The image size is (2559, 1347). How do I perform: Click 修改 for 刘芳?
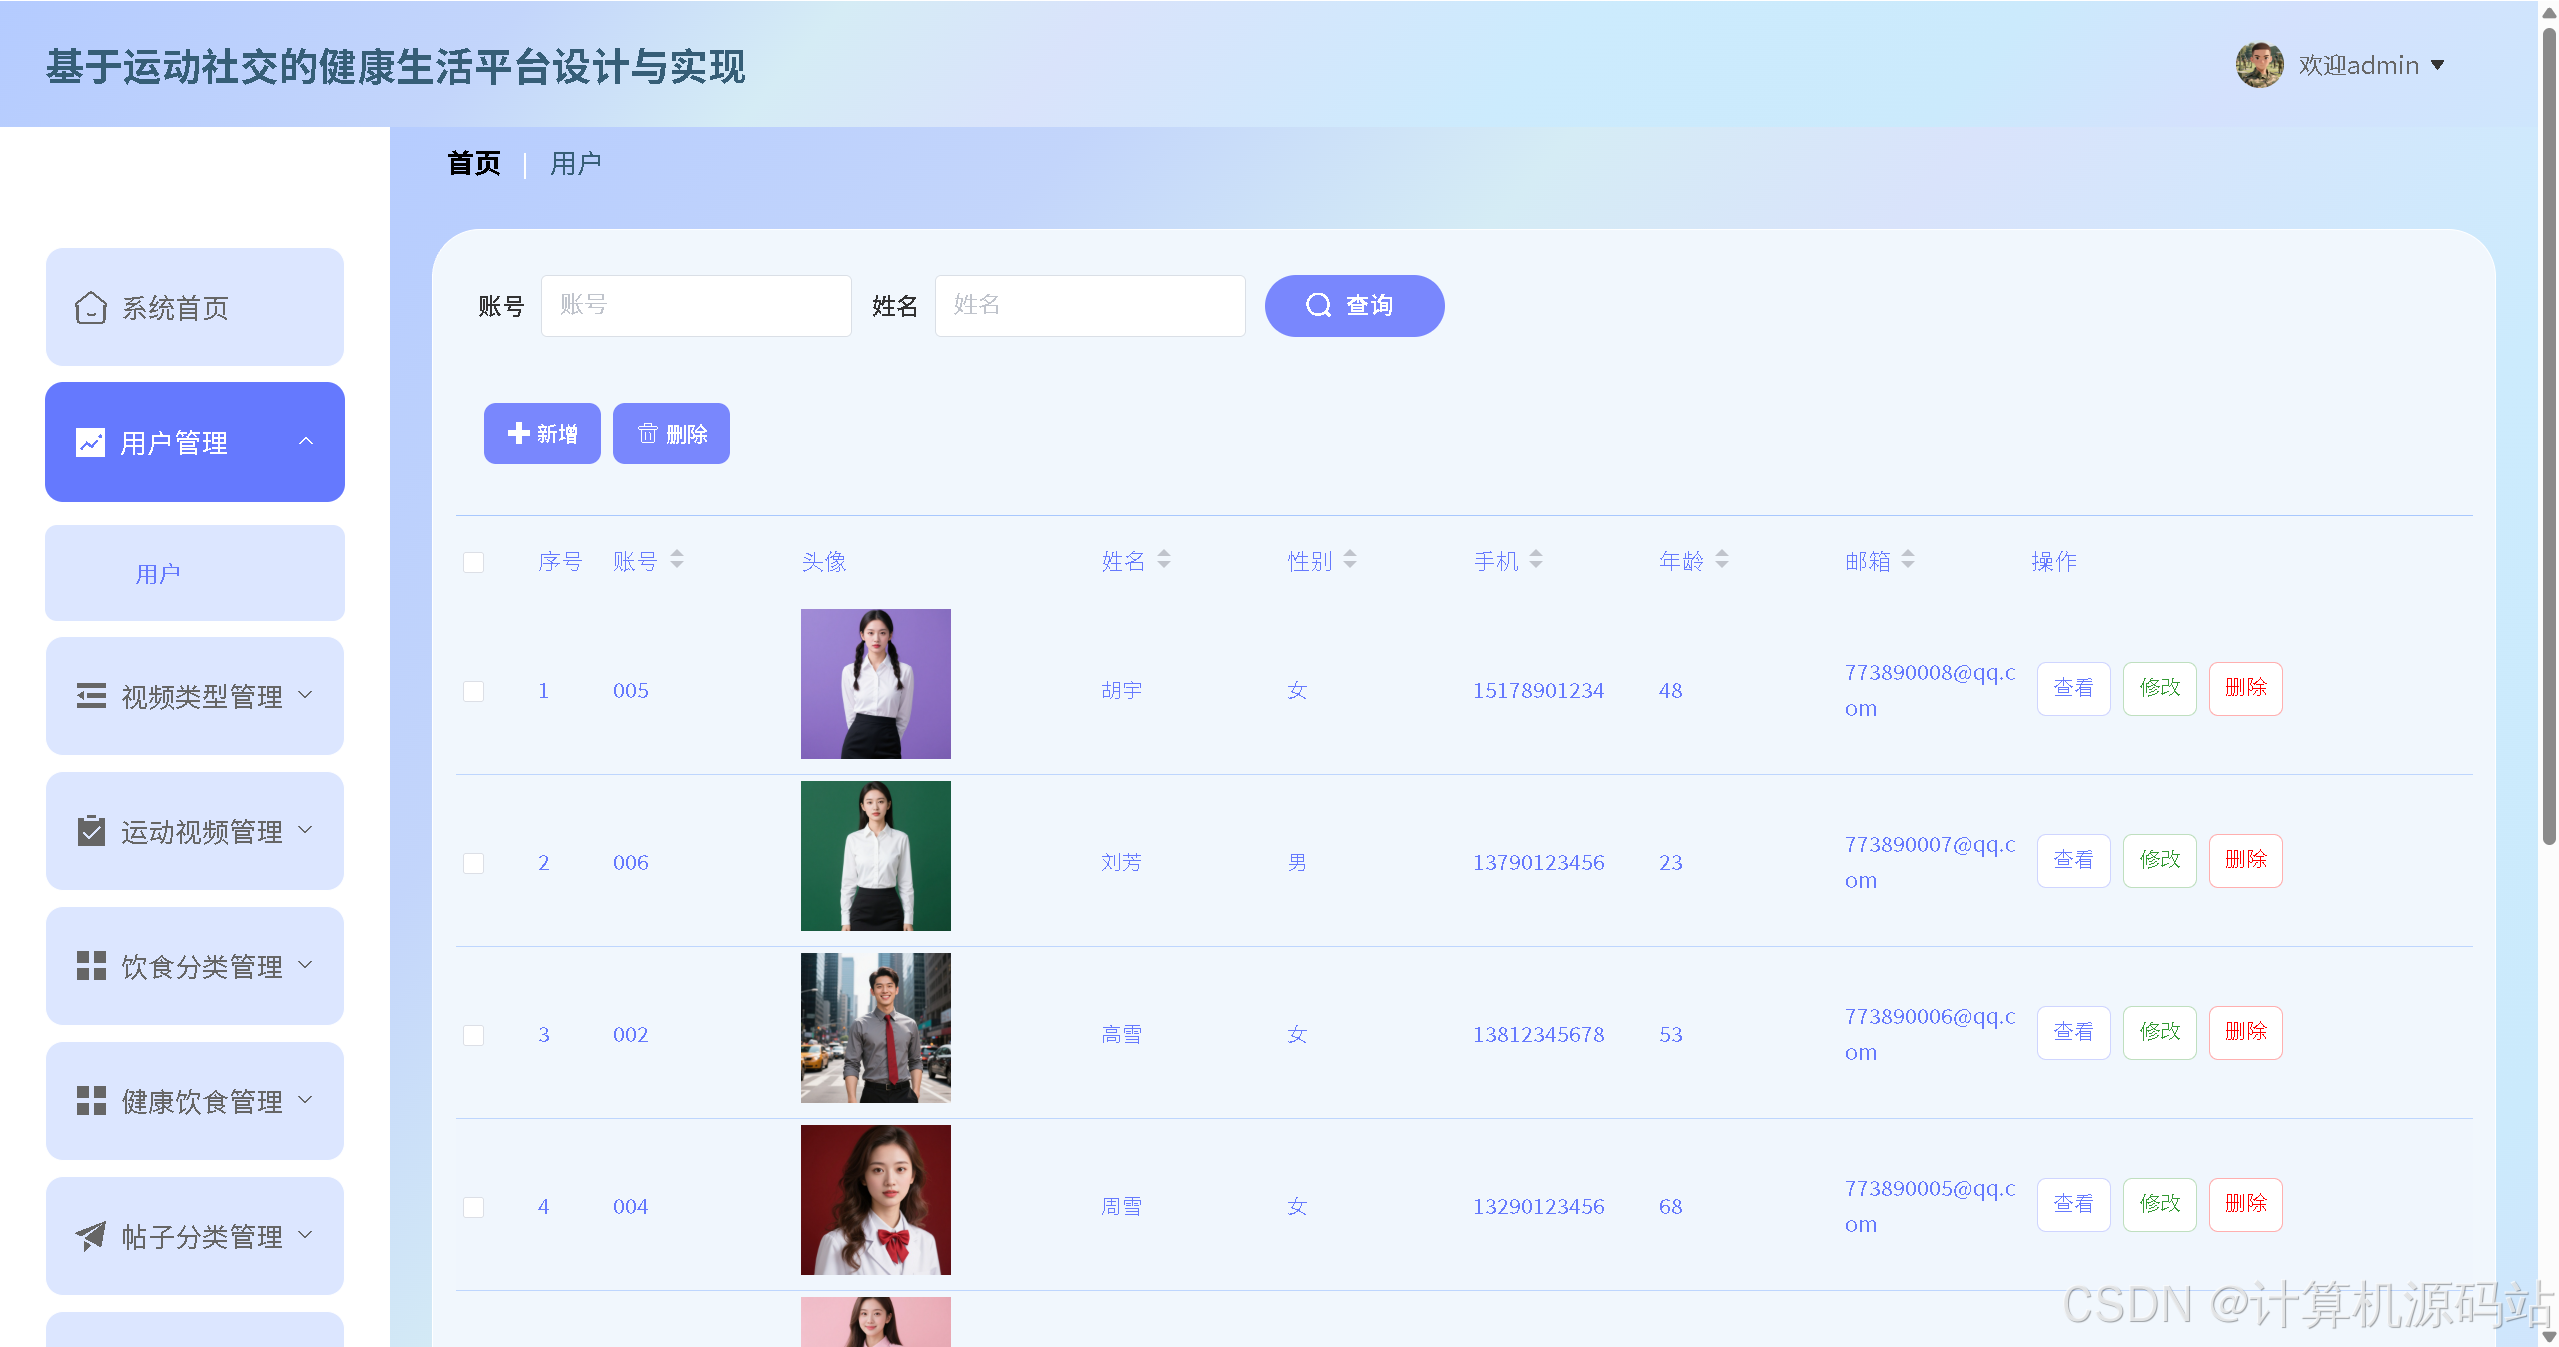[2159, 860]
